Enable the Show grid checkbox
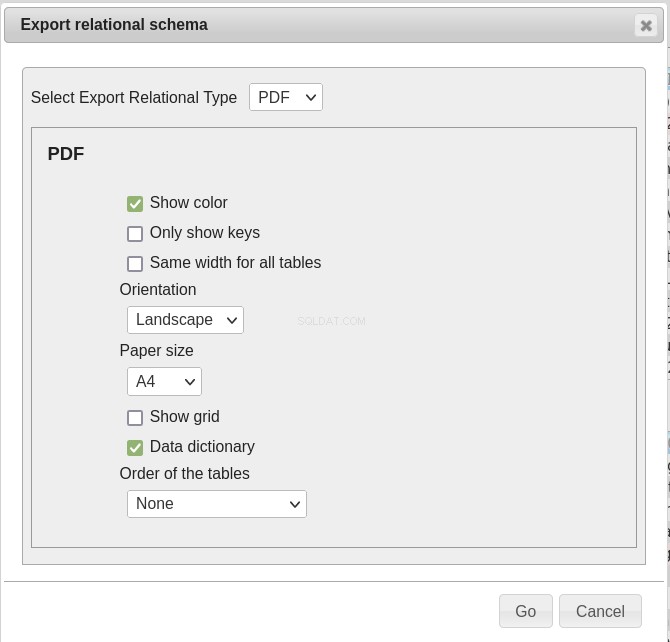This screenshot has height=642, width=670. tap(135, 418)
